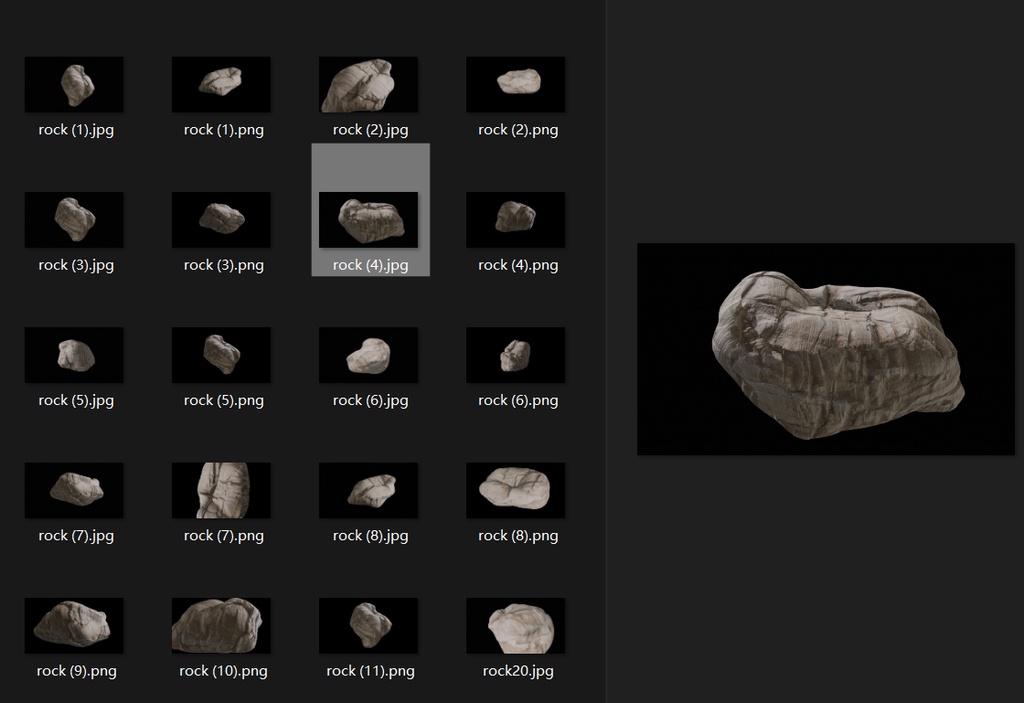Click the file name rock (6).jpg
The height and width of the screenshot is (703, 1024).
tap(370, 401)
